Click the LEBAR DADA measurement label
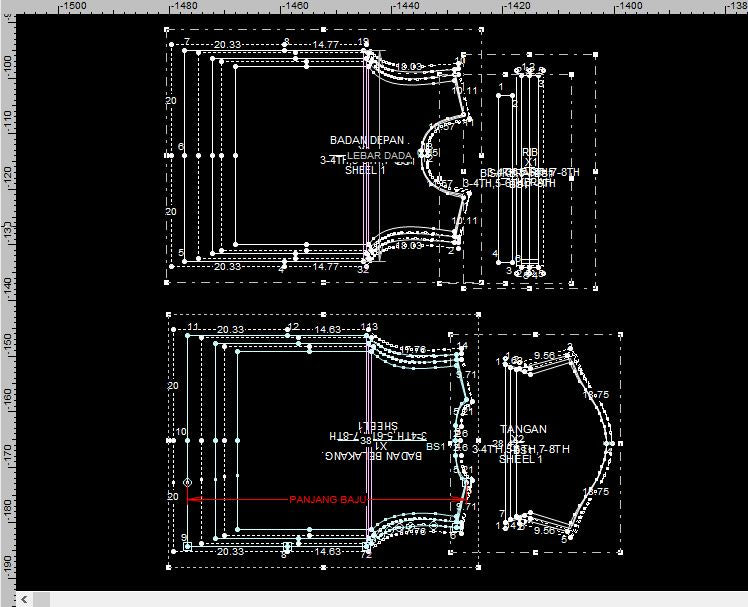Image resolution: width=748 pixels, height=607 pixels. 381,155
